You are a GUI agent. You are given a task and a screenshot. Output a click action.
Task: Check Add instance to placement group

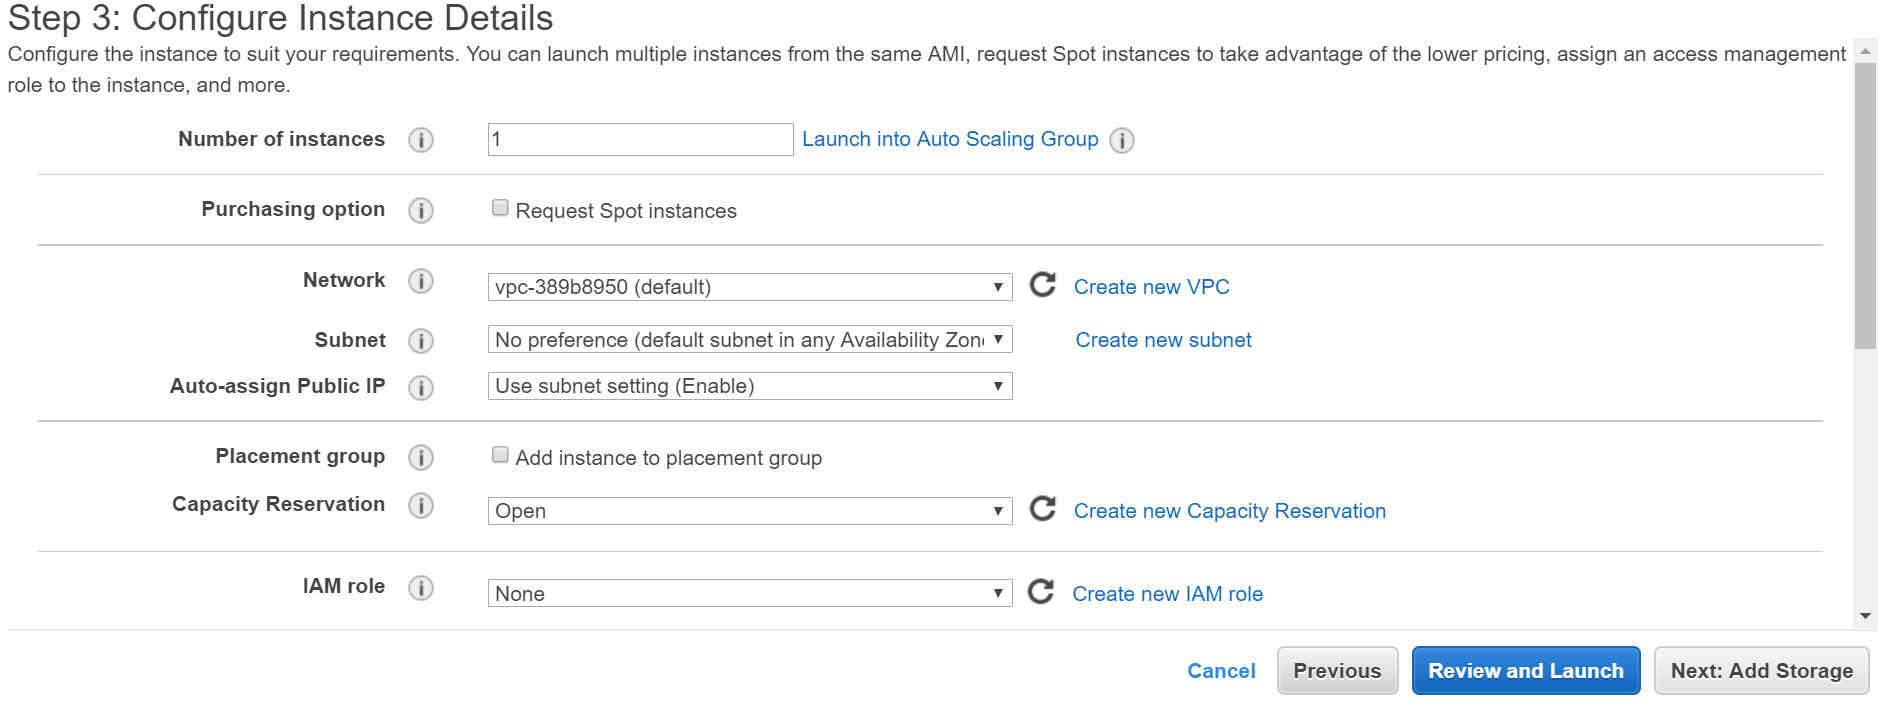pos(500,455)
